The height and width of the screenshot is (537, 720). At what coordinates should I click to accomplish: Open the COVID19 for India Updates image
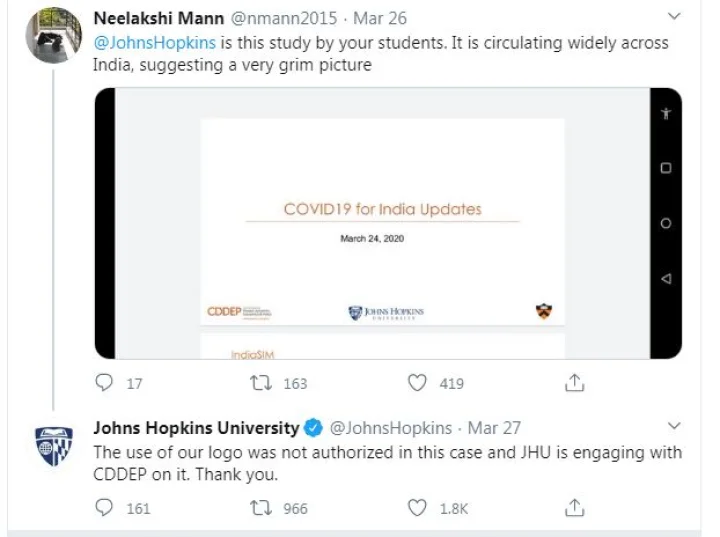click(x=387, y=223)
